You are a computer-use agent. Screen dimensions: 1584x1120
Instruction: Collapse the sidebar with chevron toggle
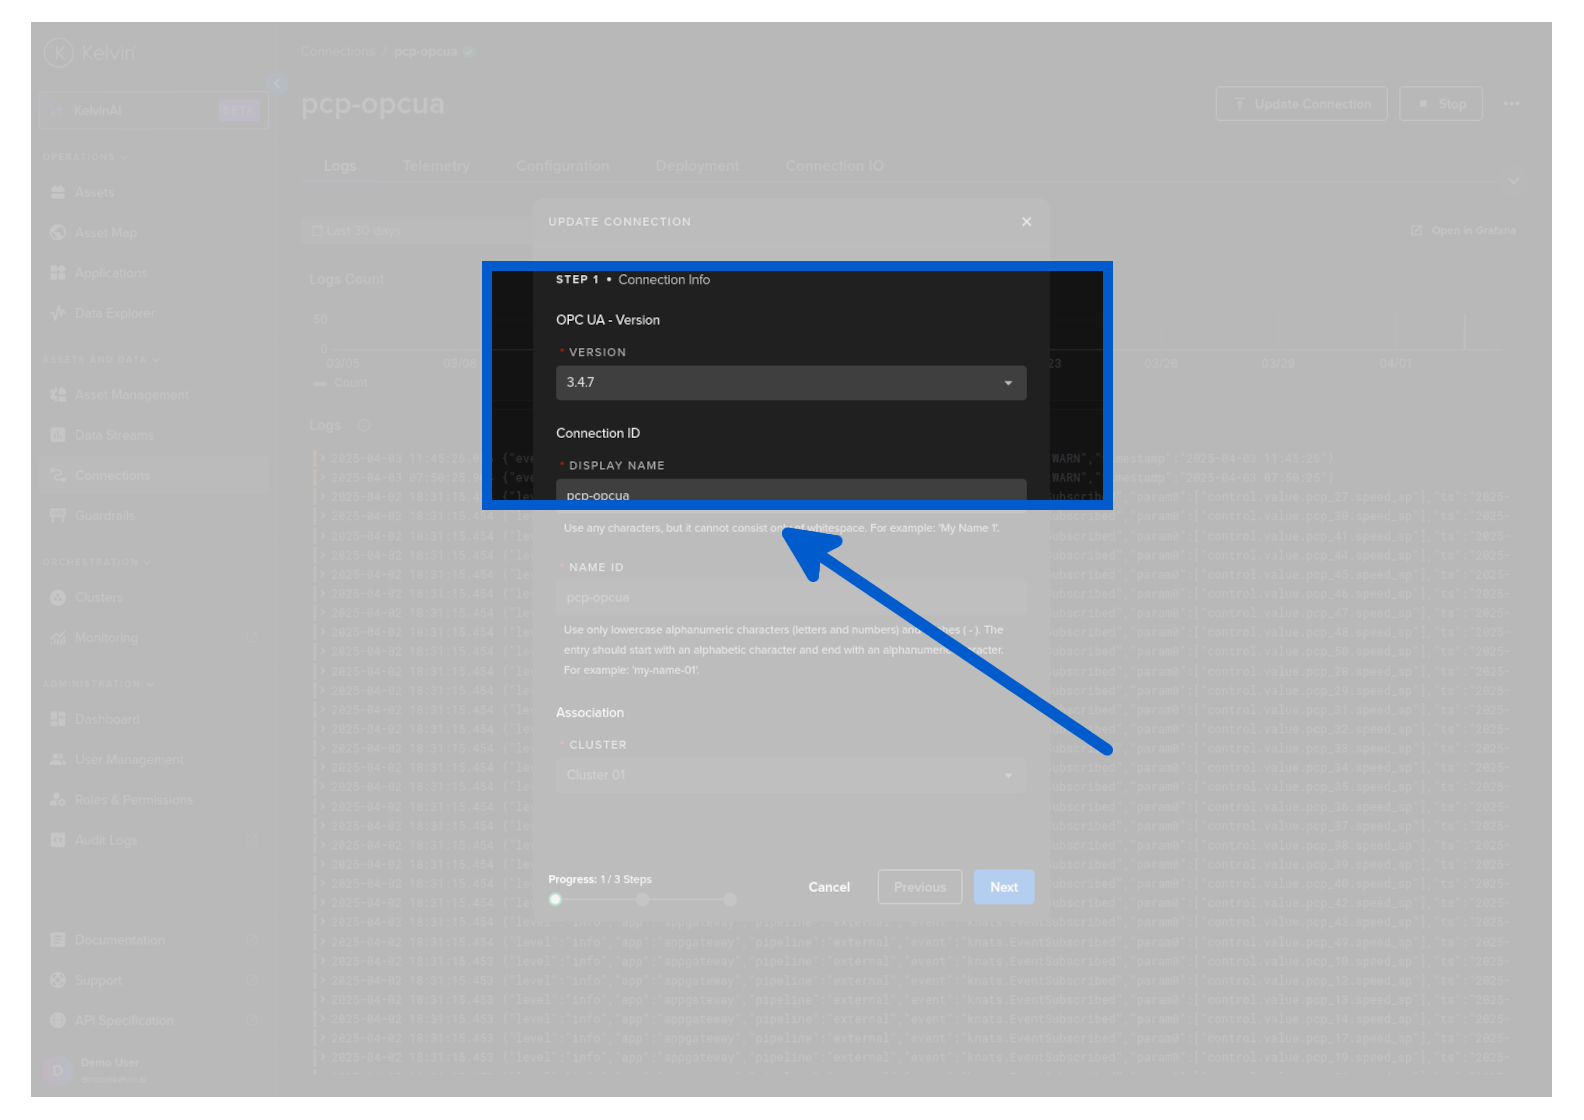[x=277, y=84]
